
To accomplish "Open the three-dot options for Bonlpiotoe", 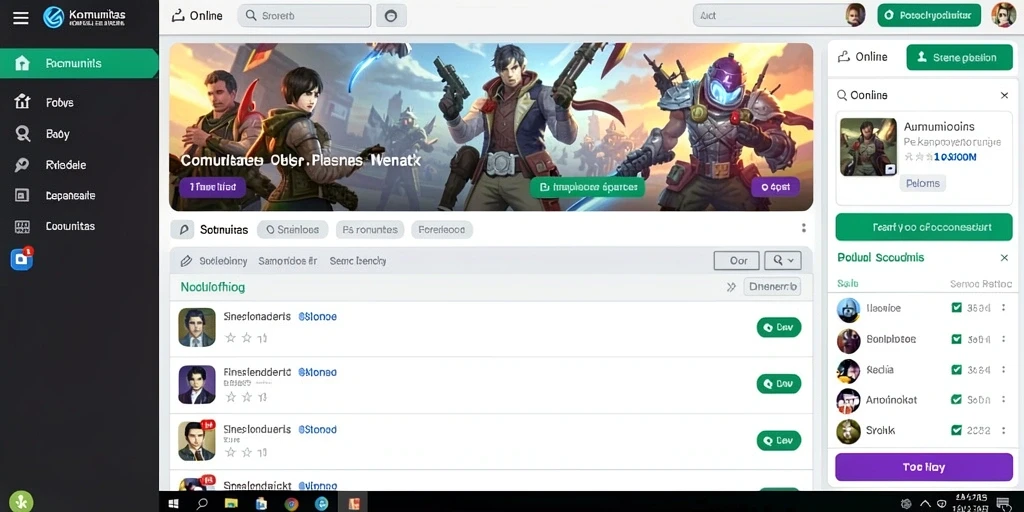I will pos(1004,339).
